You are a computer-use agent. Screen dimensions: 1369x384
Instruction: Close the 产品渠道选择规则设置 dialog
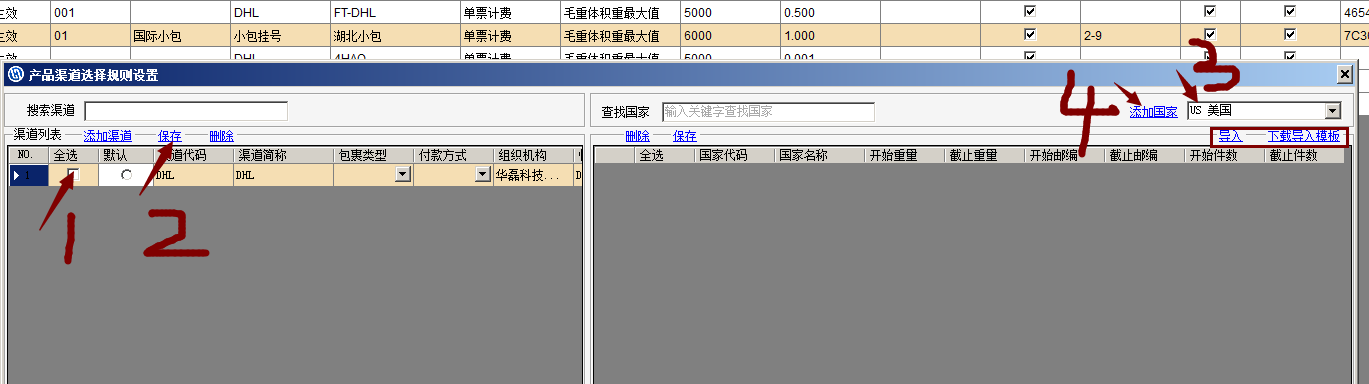1345,74
